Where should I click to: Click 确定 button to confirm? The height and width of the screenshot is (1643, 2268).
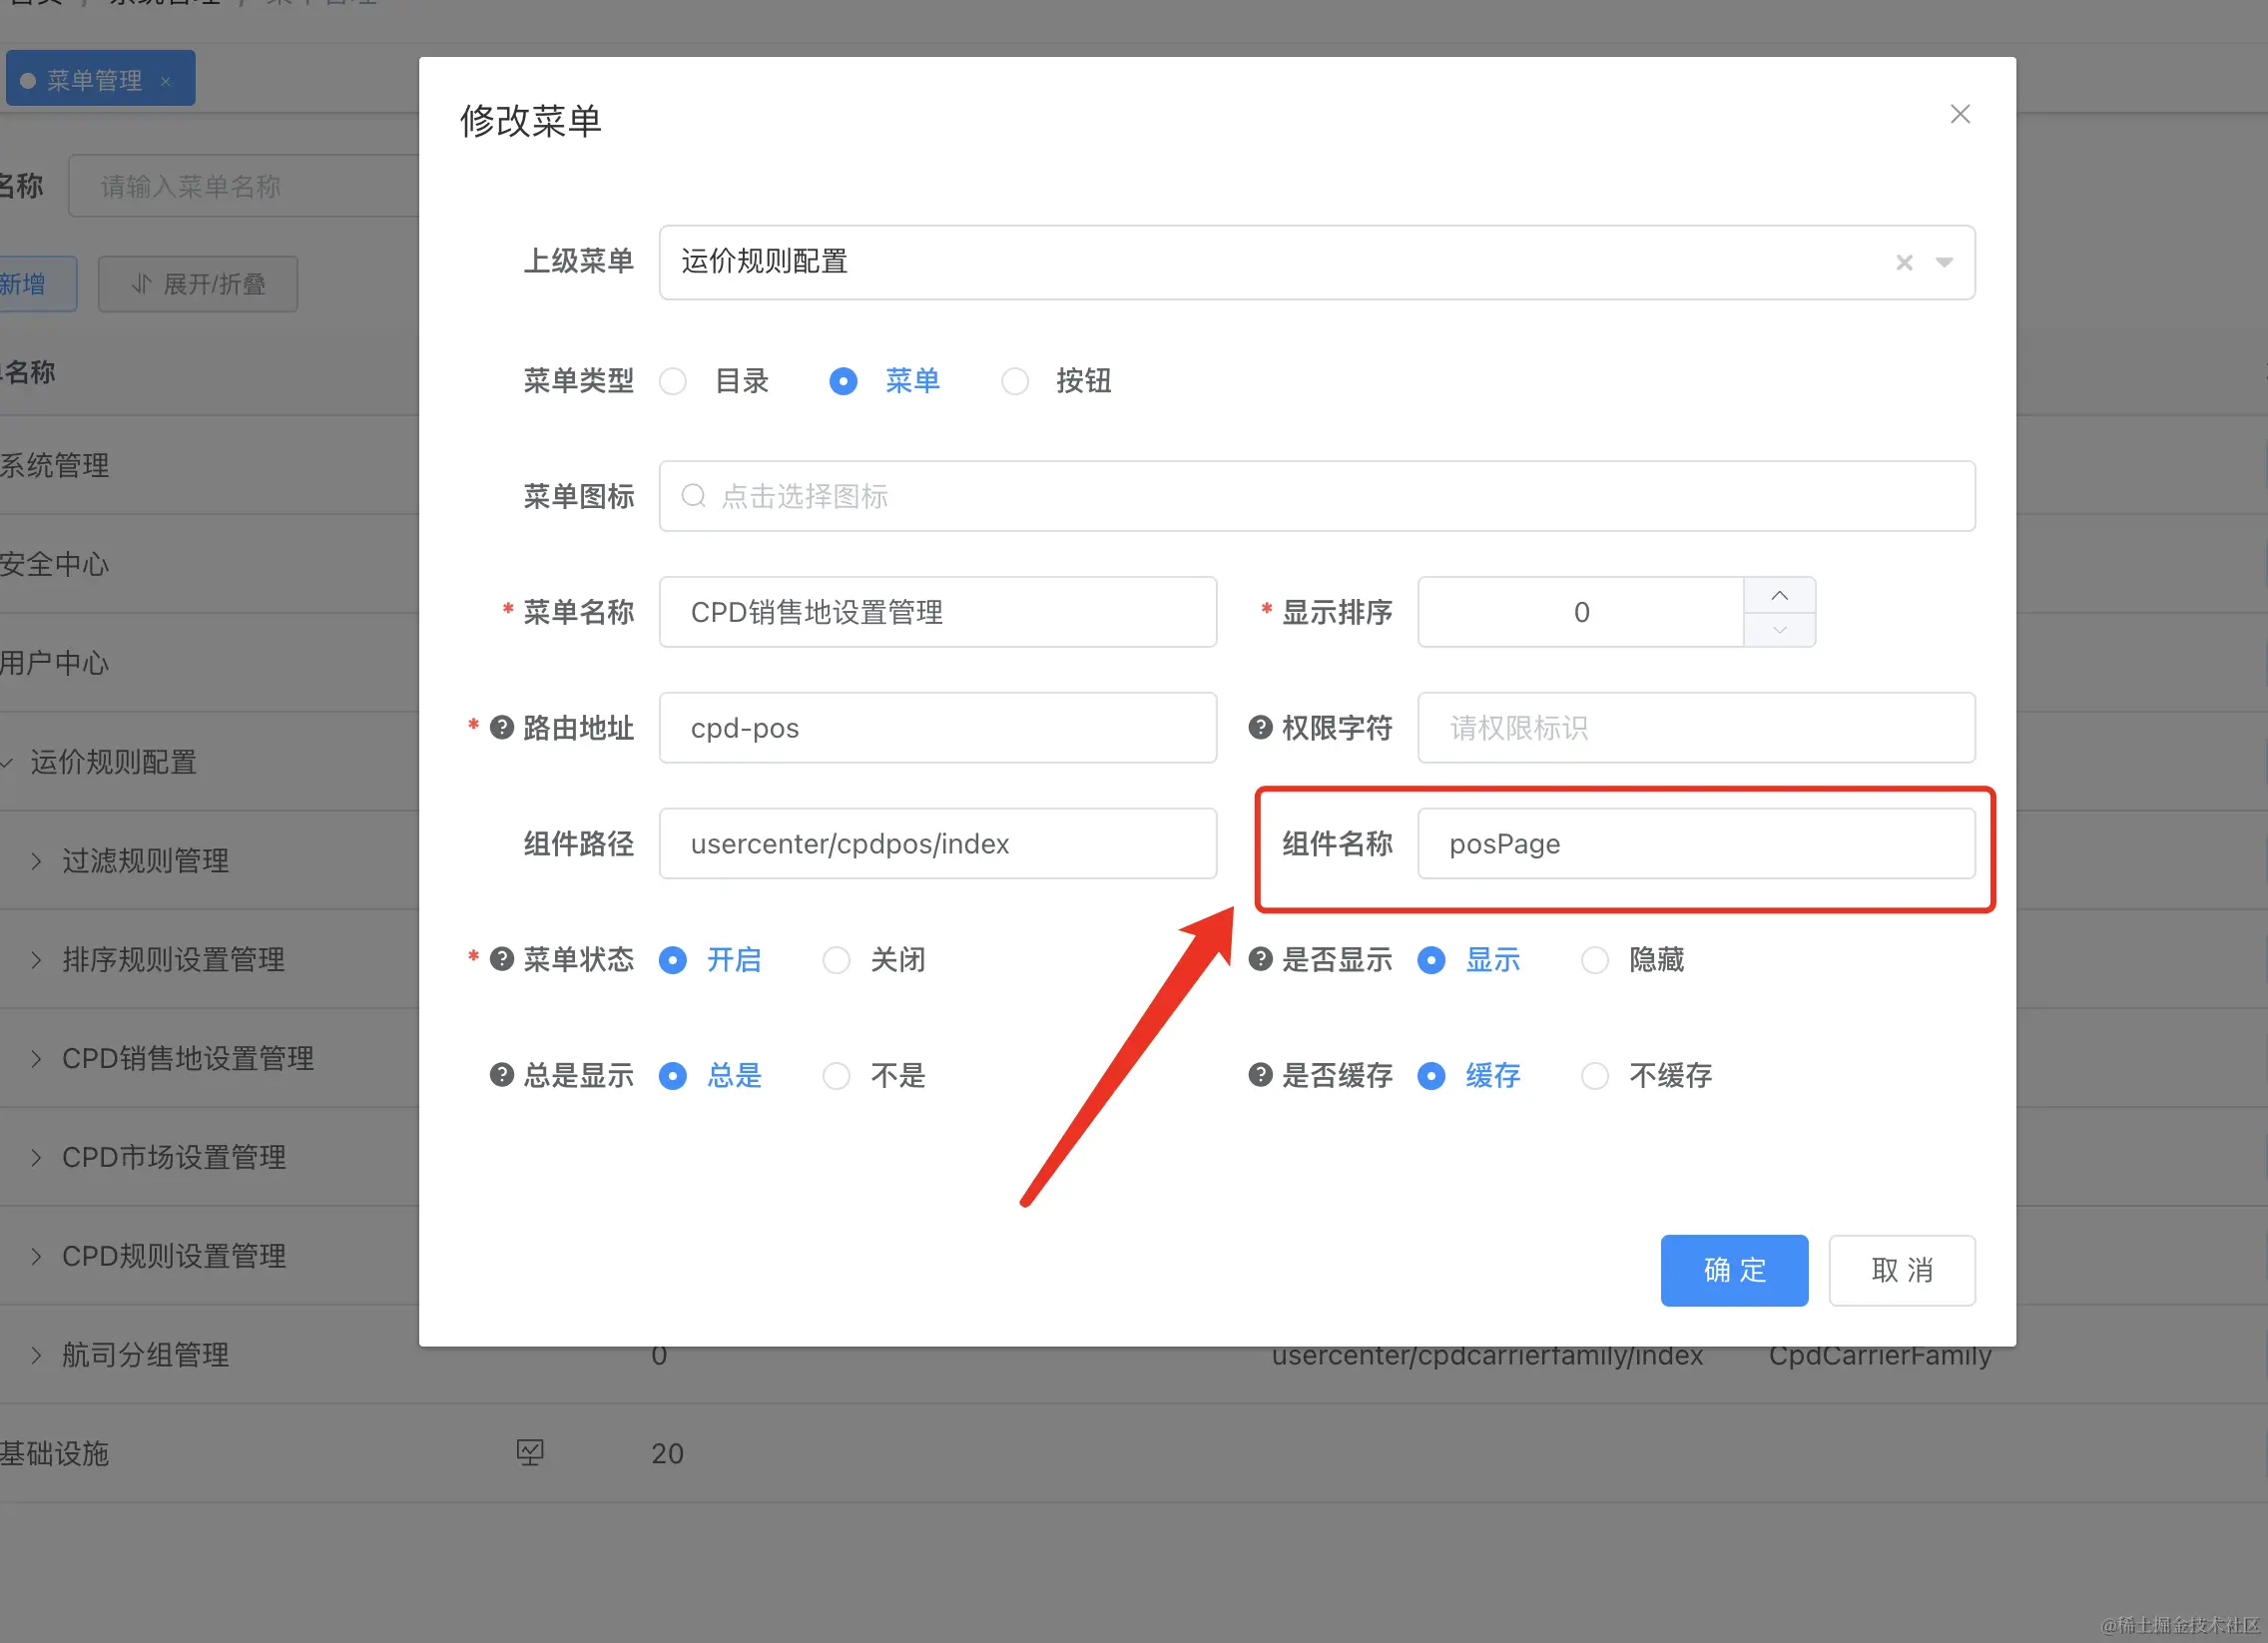1734,1270
